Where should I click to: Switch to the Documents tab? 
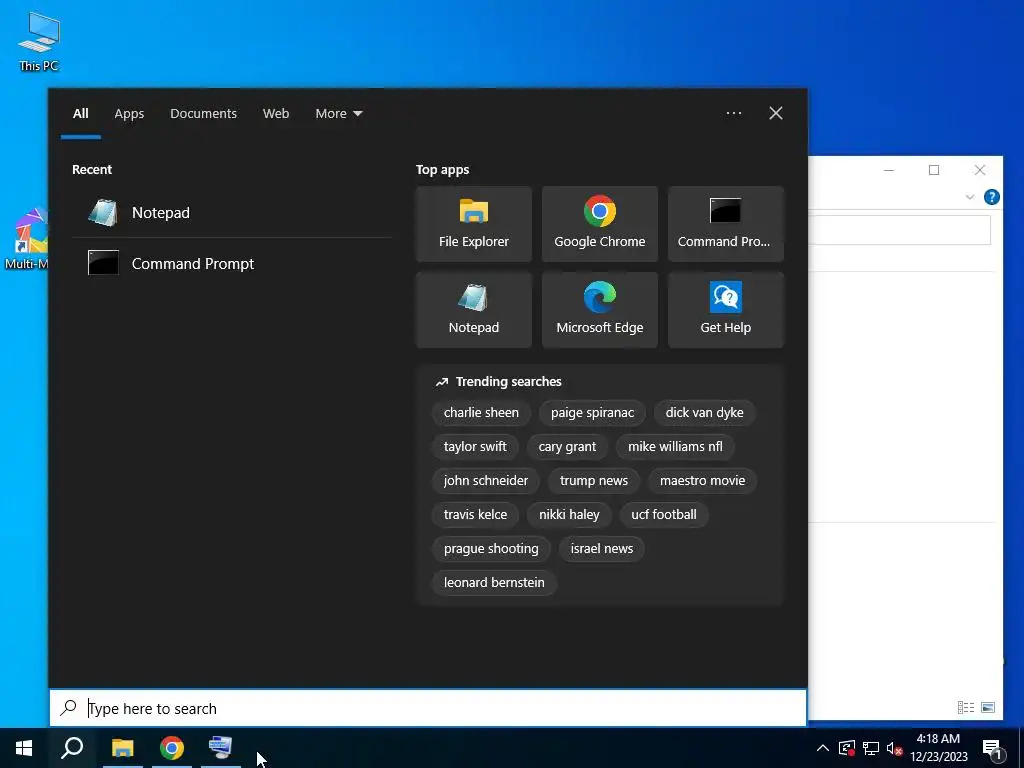point(204,113)
